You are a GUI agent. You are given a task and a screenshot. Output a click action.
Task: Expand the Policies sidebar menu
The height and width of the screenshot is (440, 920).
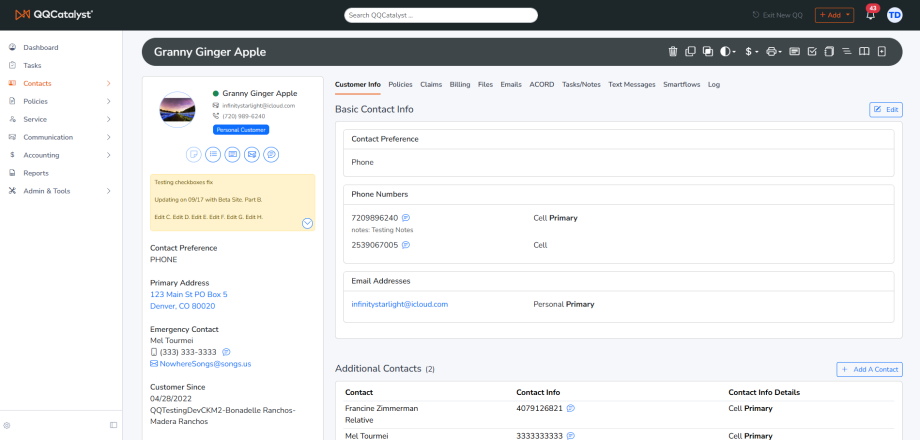61,101
